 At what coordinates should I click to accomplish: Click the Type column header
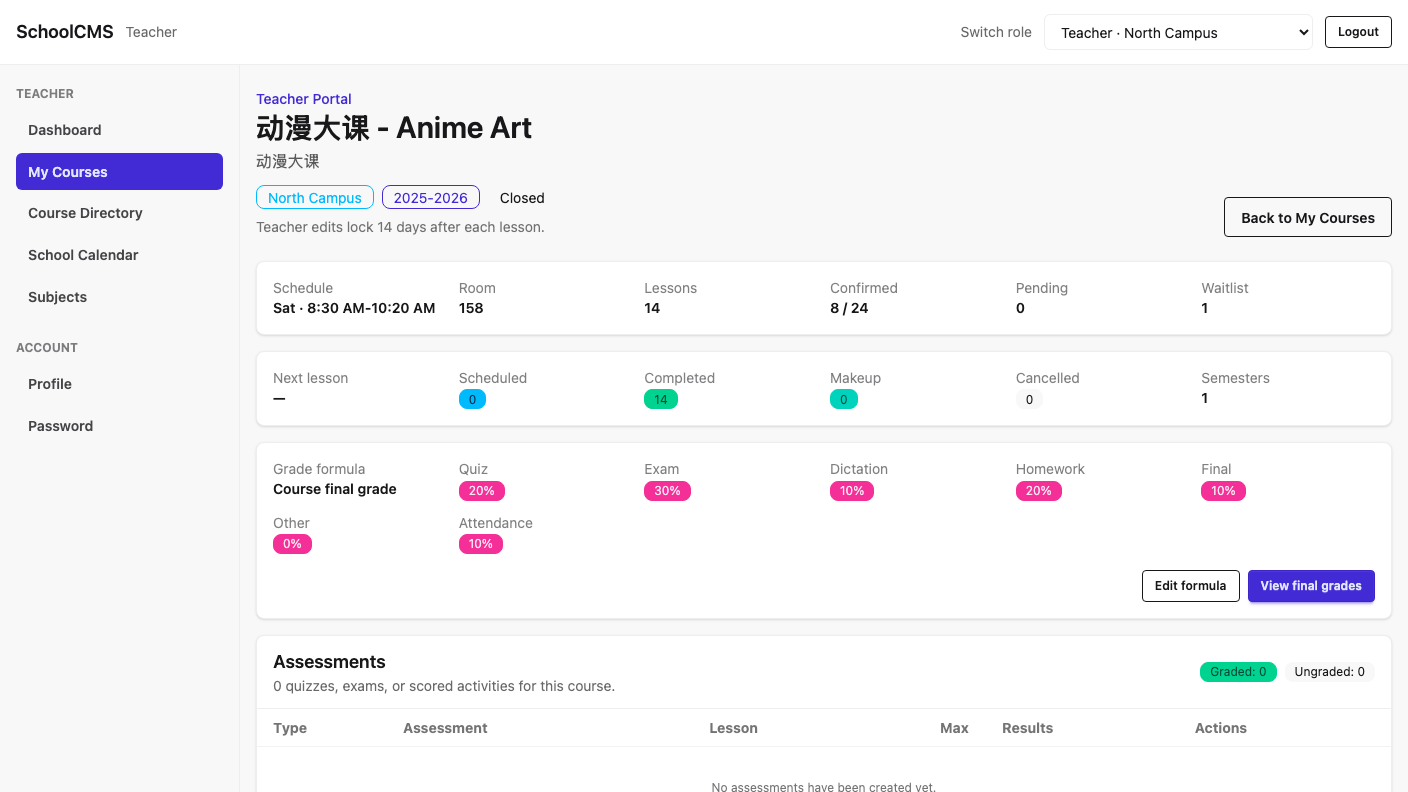[x=290, y=728]
